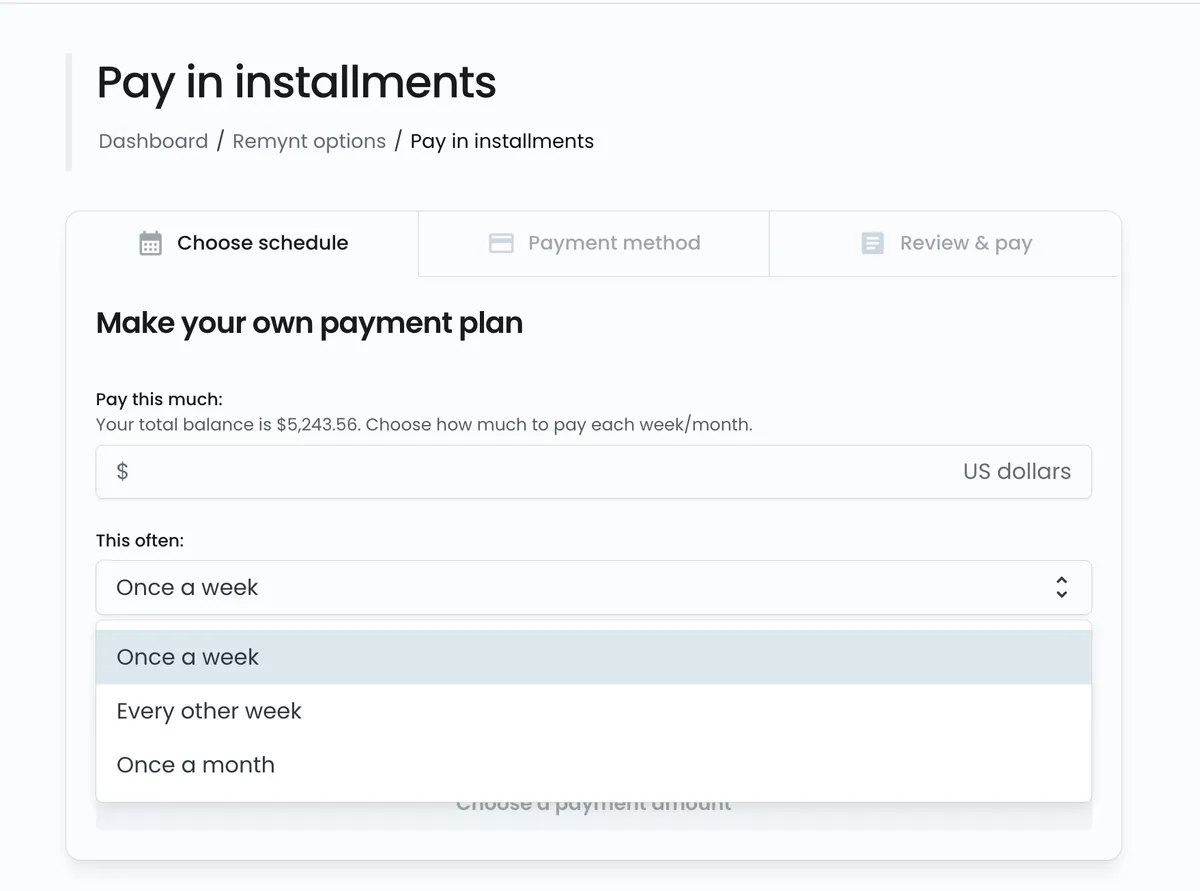Select Every other week payment frequency
1200x891 pixels.
tap(208, 710)
